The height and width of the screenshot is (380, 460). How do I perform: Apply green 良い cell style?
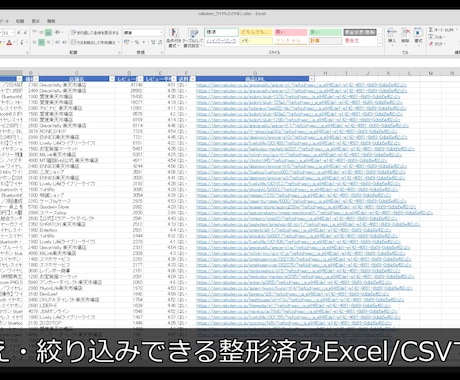tap(325, 32)
